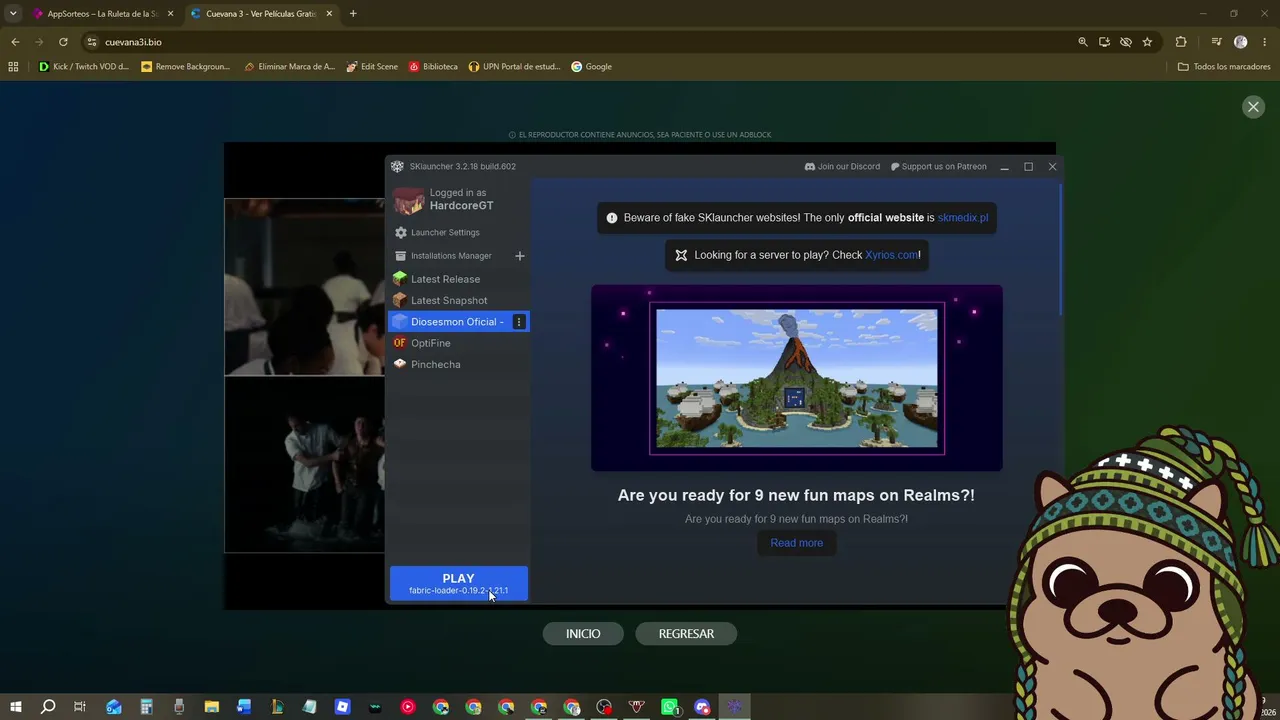Bookmark this page with star icon
This screenshot has height=720, width=1280.
pyautogui.click(x=1147, y=42)
